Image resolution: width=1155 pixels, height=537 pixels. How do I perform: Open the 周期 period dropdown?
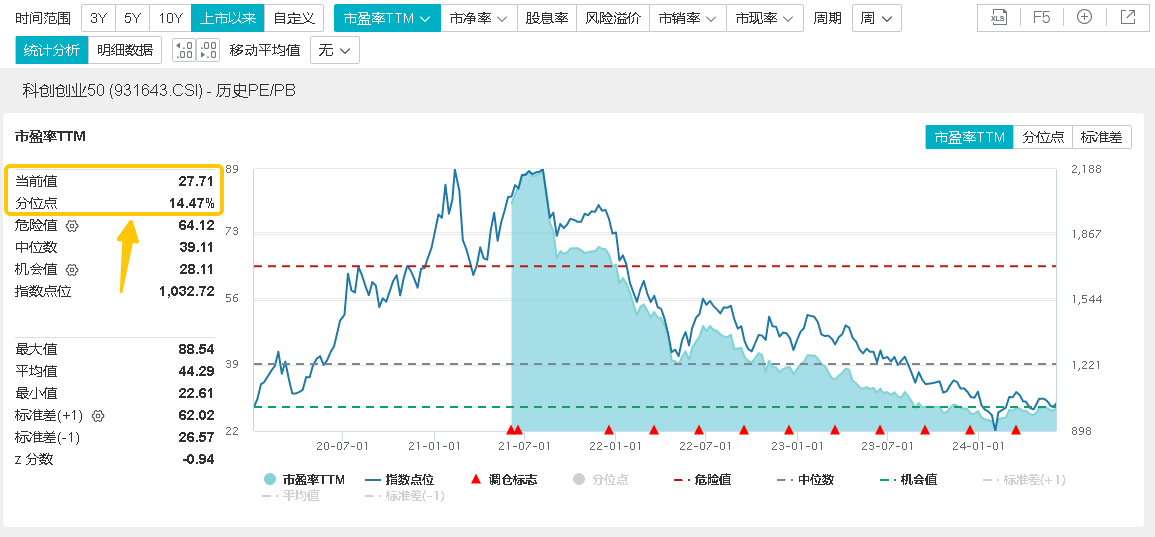pos(877,18)
